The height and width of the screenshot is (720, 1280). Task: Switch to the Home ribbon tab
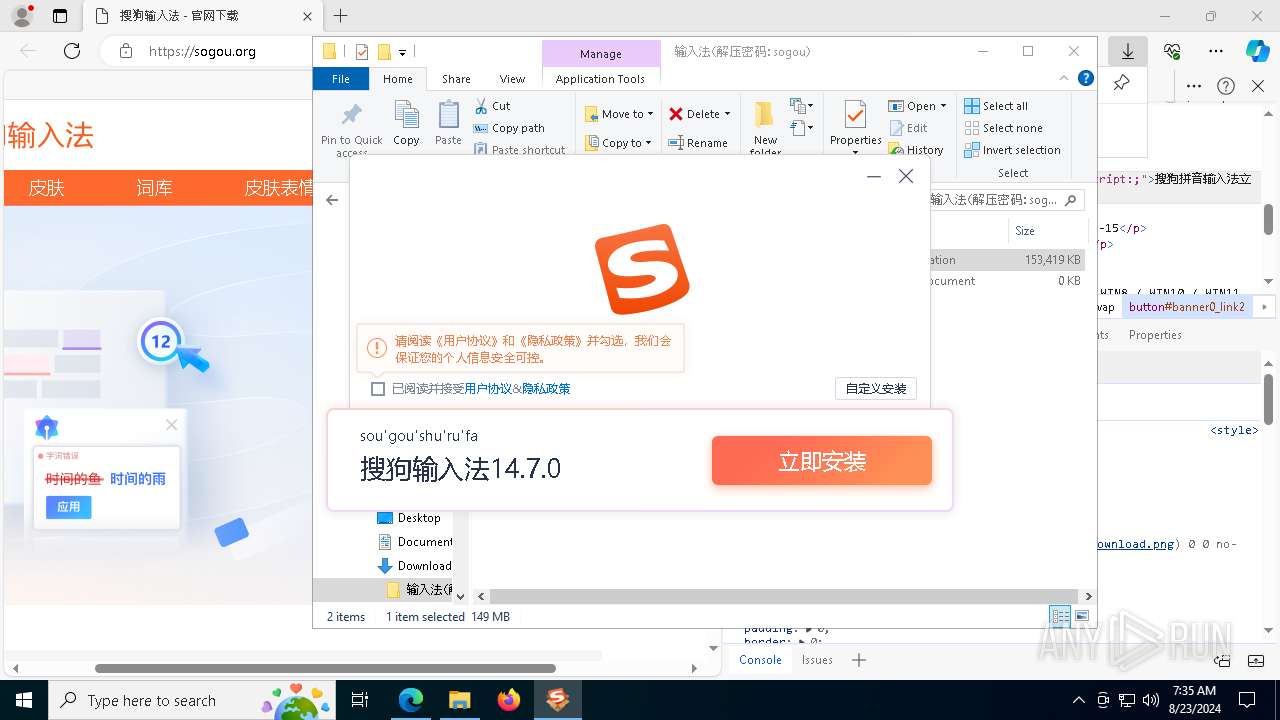[397, 79]
